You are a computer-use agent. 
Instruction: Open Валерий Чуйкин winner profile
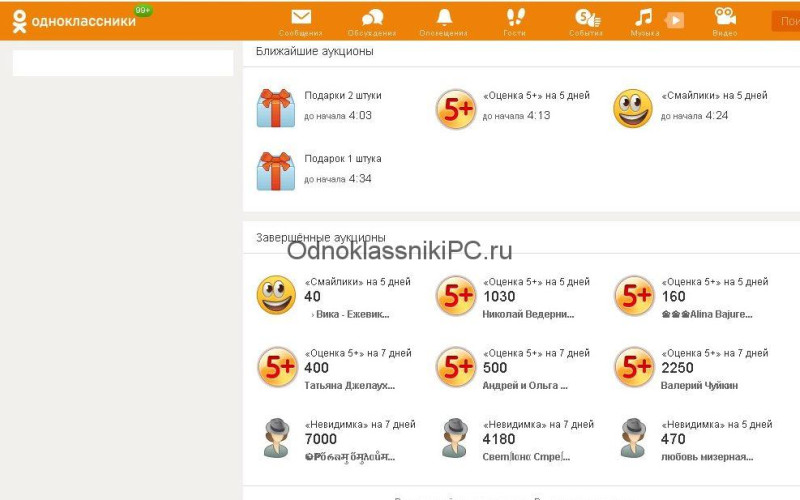(699, 386)
